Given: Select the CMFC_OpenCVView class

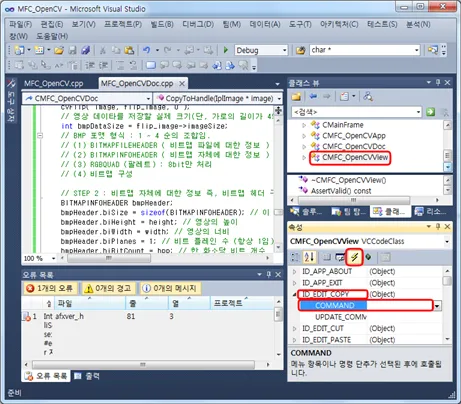Looking at the screenshot, I should pos(355,157).
